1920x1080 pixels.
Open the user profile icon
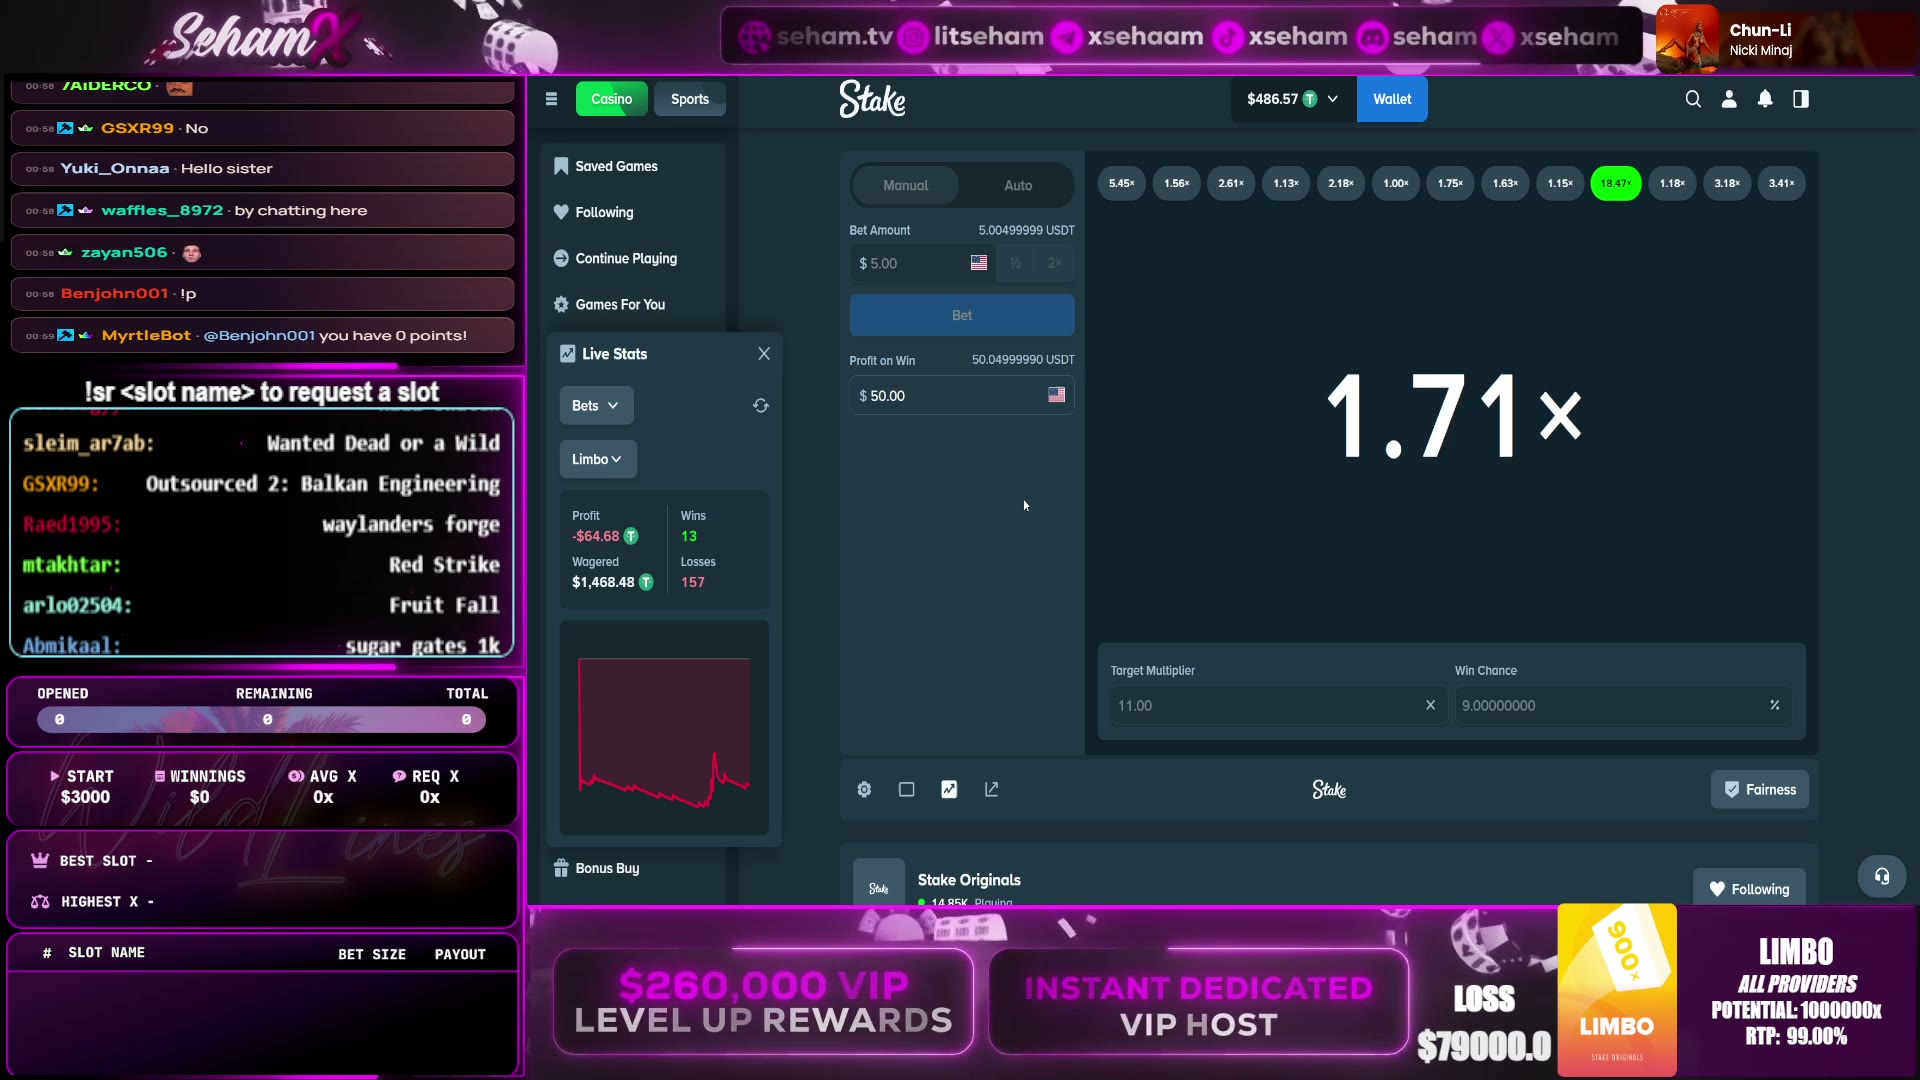[x=1729, y=99]
